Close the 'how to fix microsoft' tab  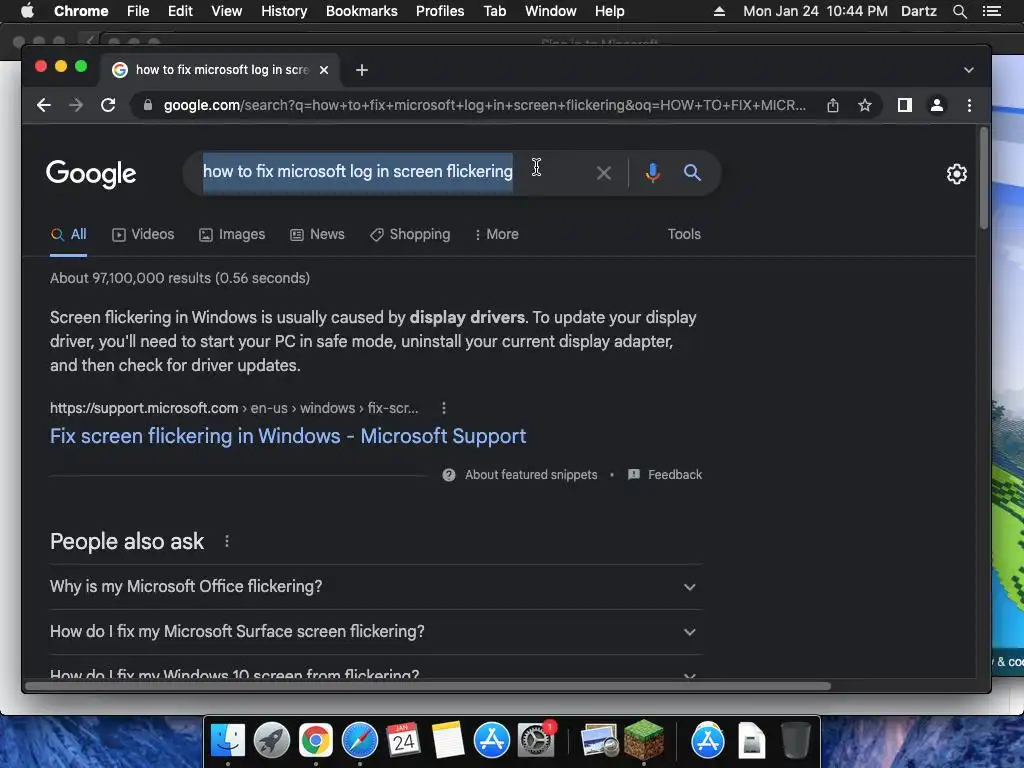tap(324, 70)
